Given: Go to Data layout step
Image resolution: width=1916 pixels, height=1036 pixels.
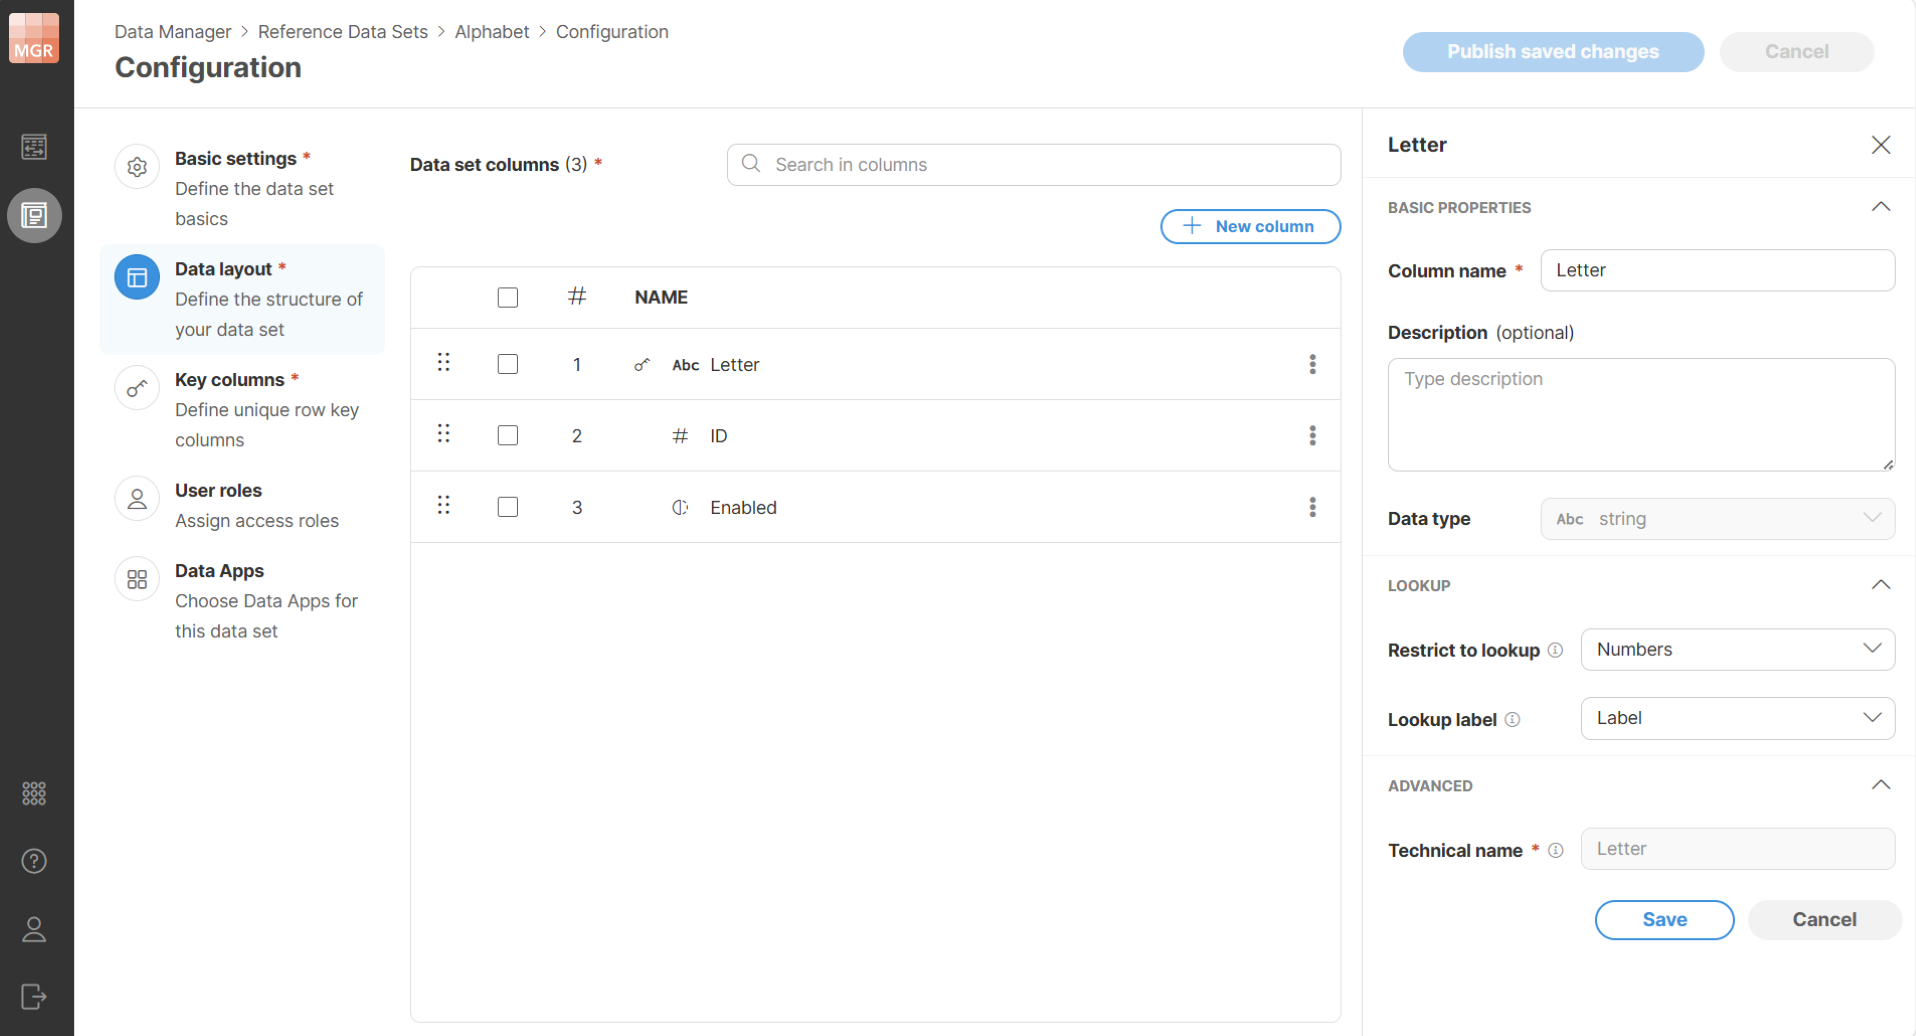Looking at the screenshot, I should (x=242, y=299).
